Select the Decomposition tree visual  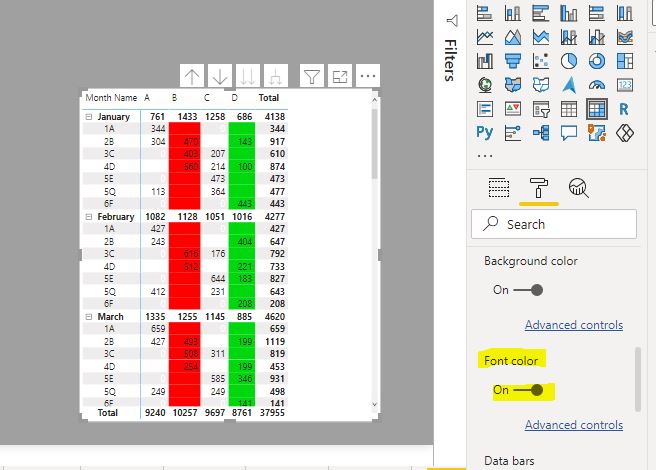click(541, 133)
